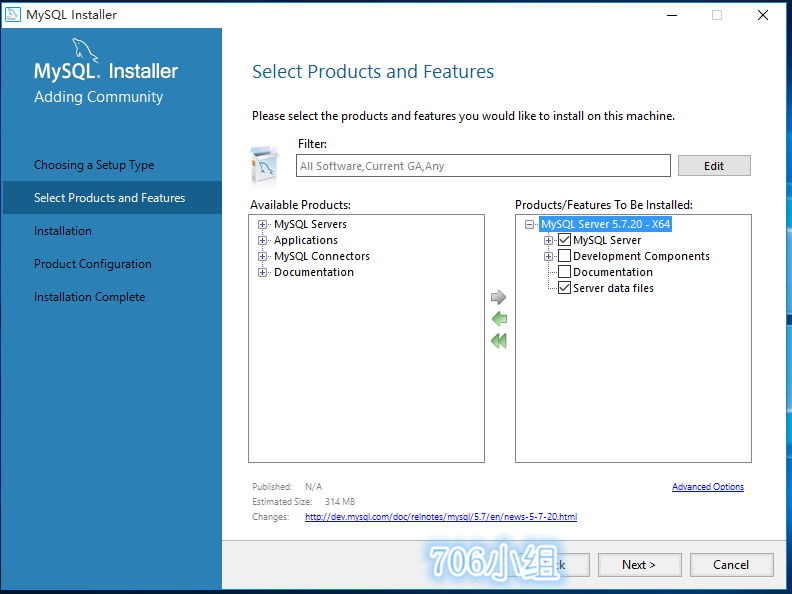
Task: Minimize the MySQL Installer window
Action: coord(672,15)
